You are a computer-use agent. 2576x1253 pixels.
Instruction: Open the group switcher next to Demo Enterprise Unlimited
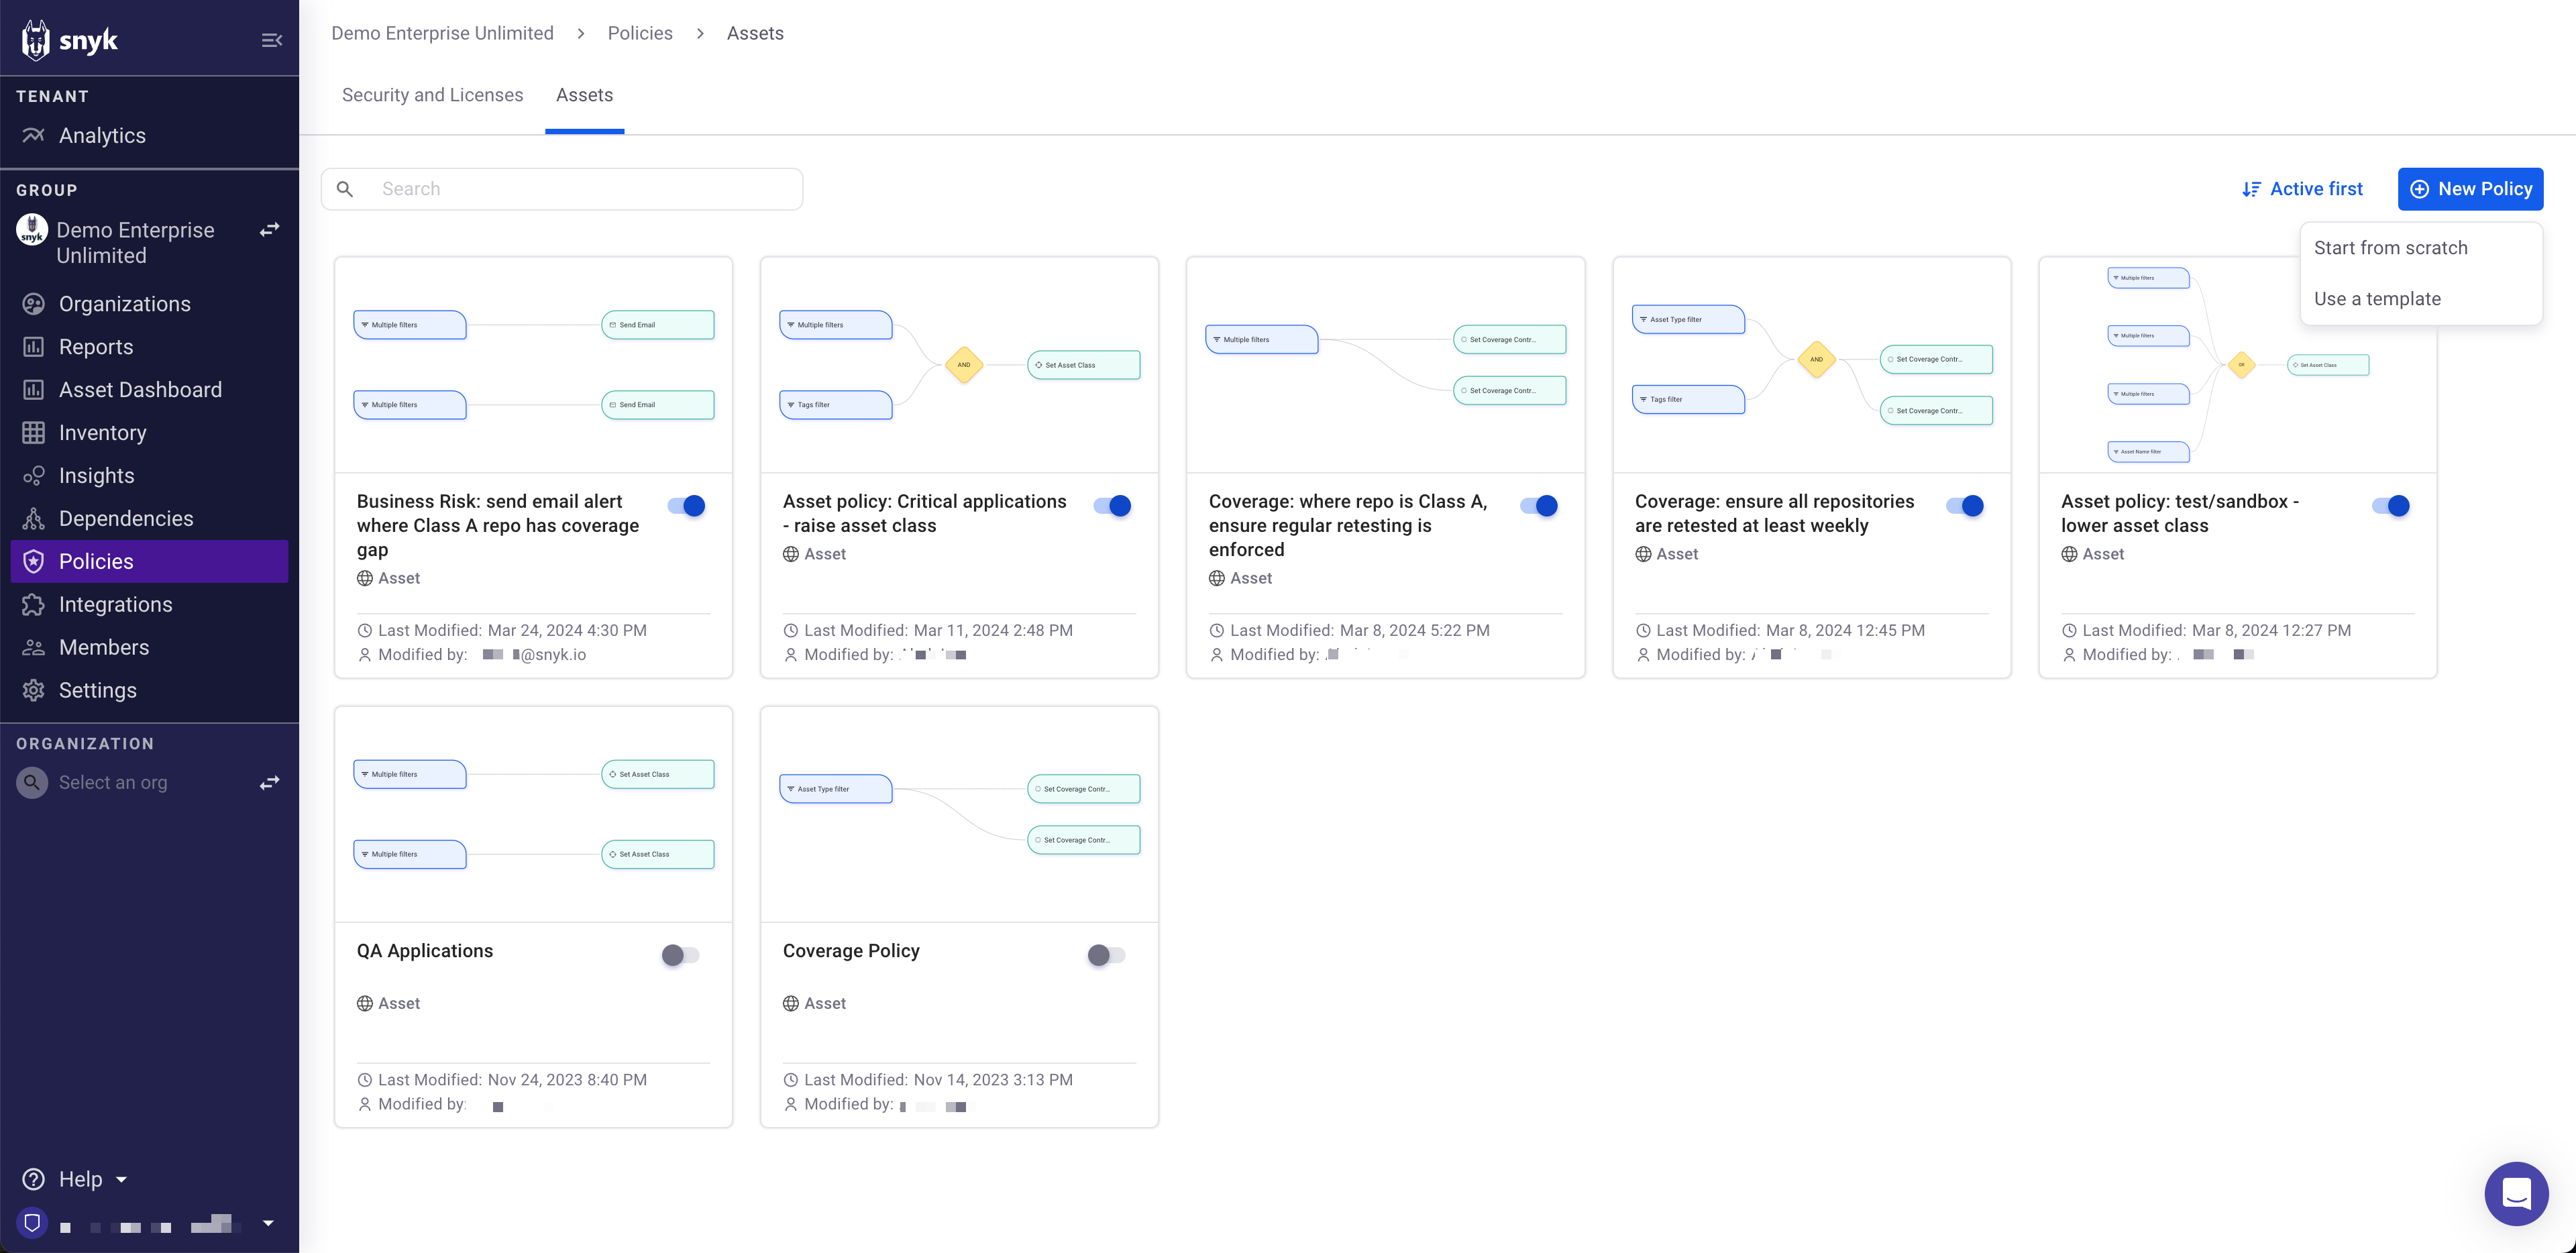[x=269, y=229]
